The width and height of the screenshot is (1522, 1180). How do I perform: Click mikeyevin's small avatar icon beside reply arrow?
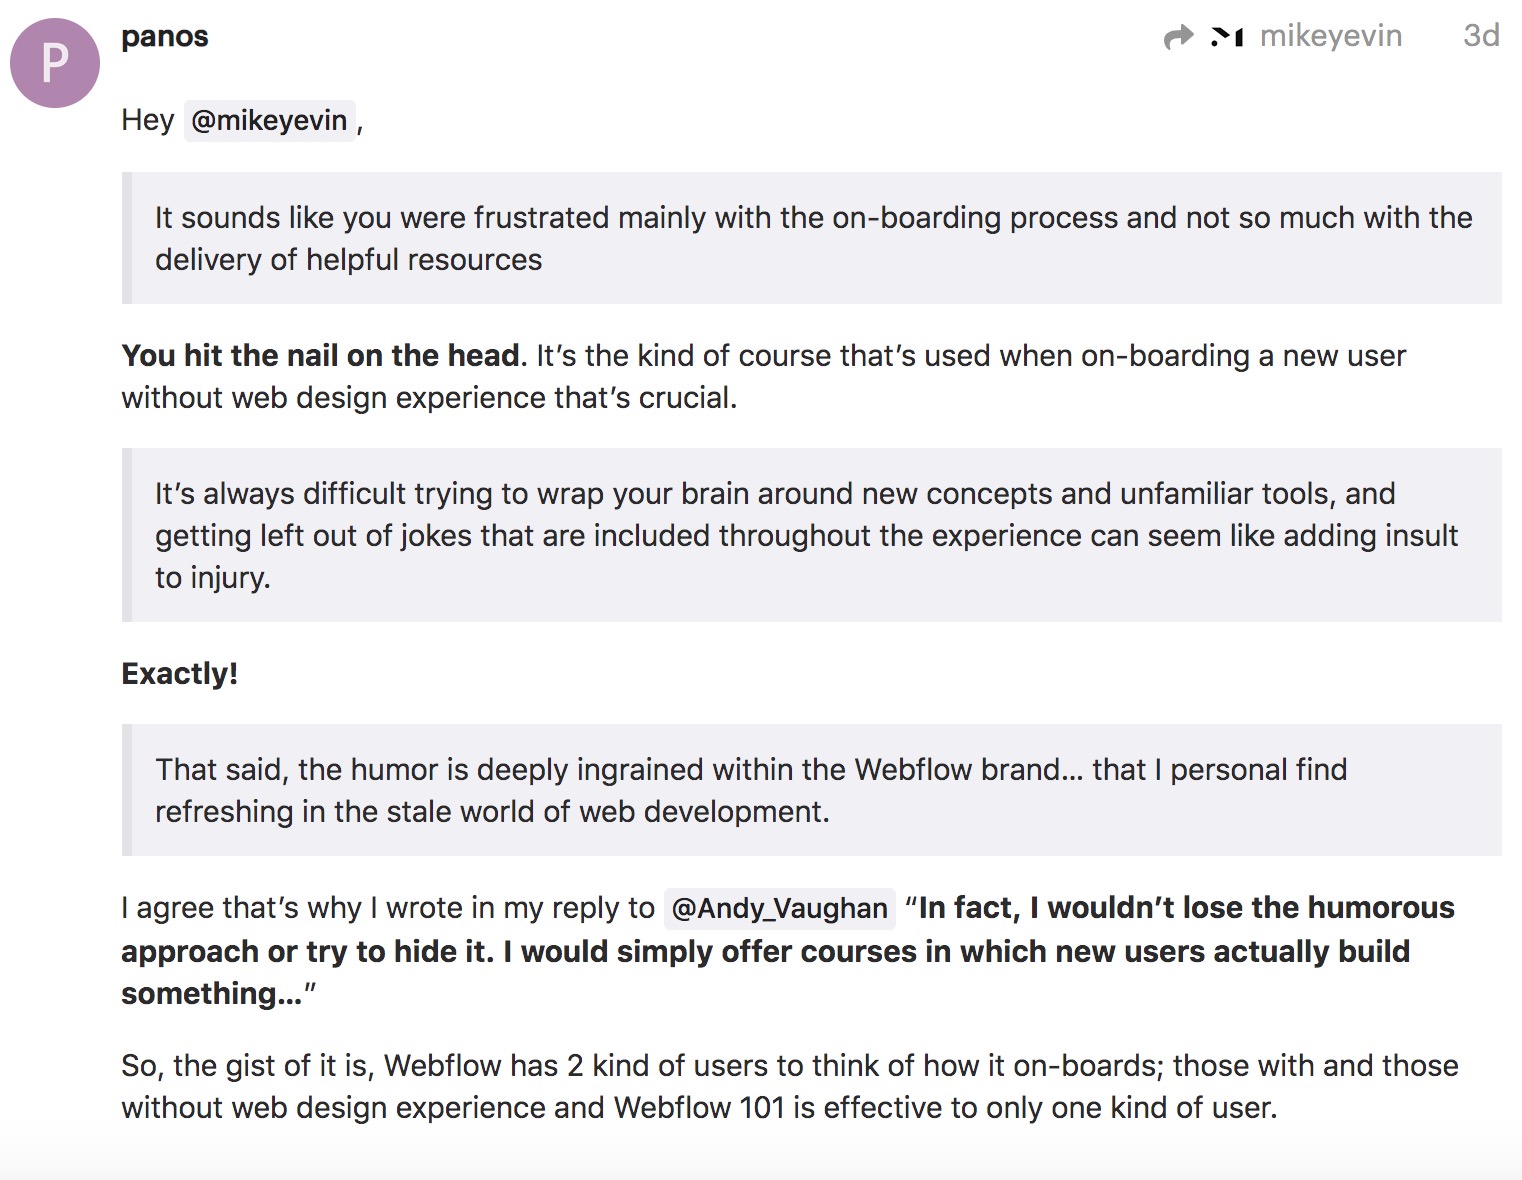point(1227,37)
